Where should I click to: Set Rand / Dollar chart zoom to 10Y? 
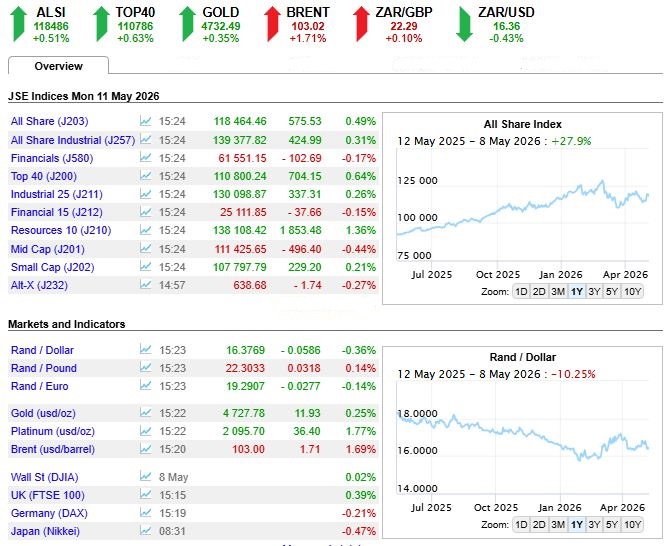click(632, 525)
